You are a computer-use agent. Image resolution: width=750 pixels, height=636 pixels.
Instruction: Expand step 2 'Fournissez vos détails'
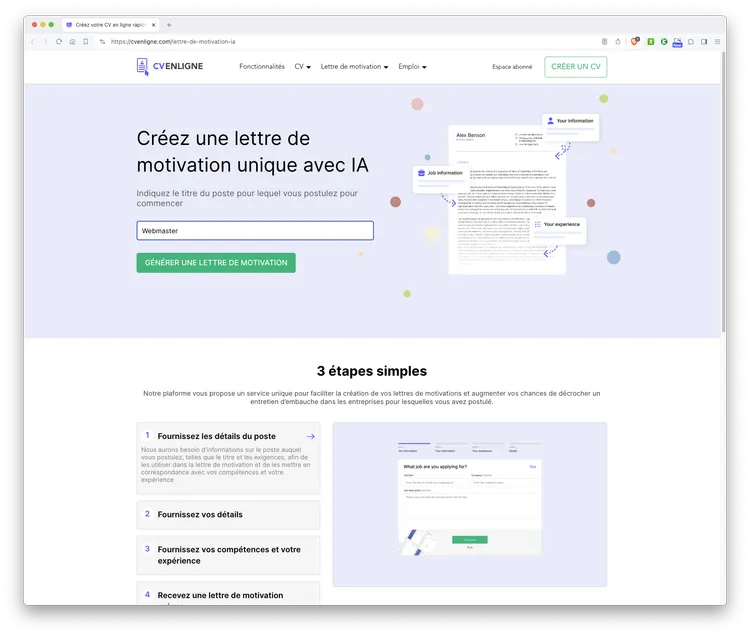coord(228,515)
